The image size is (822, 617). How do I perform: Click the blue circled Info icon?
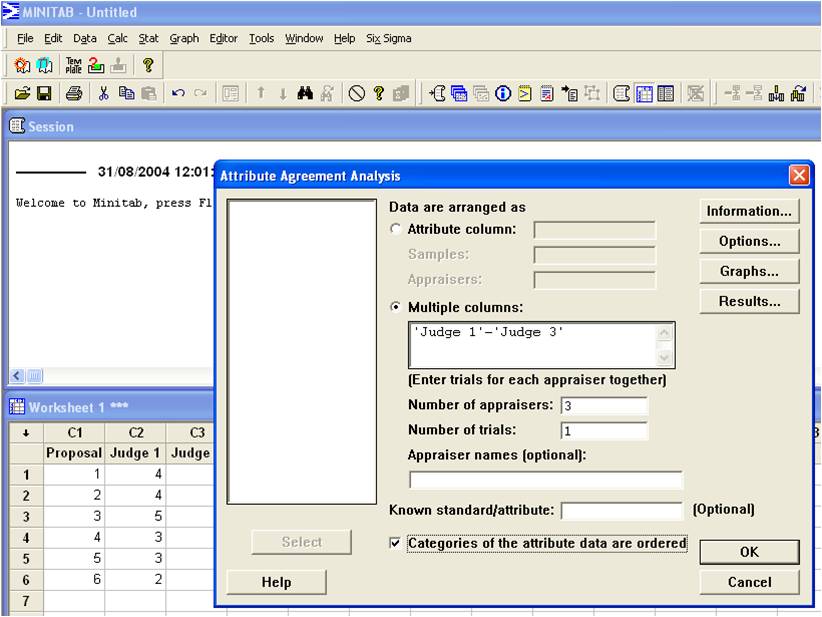(503, 94)
